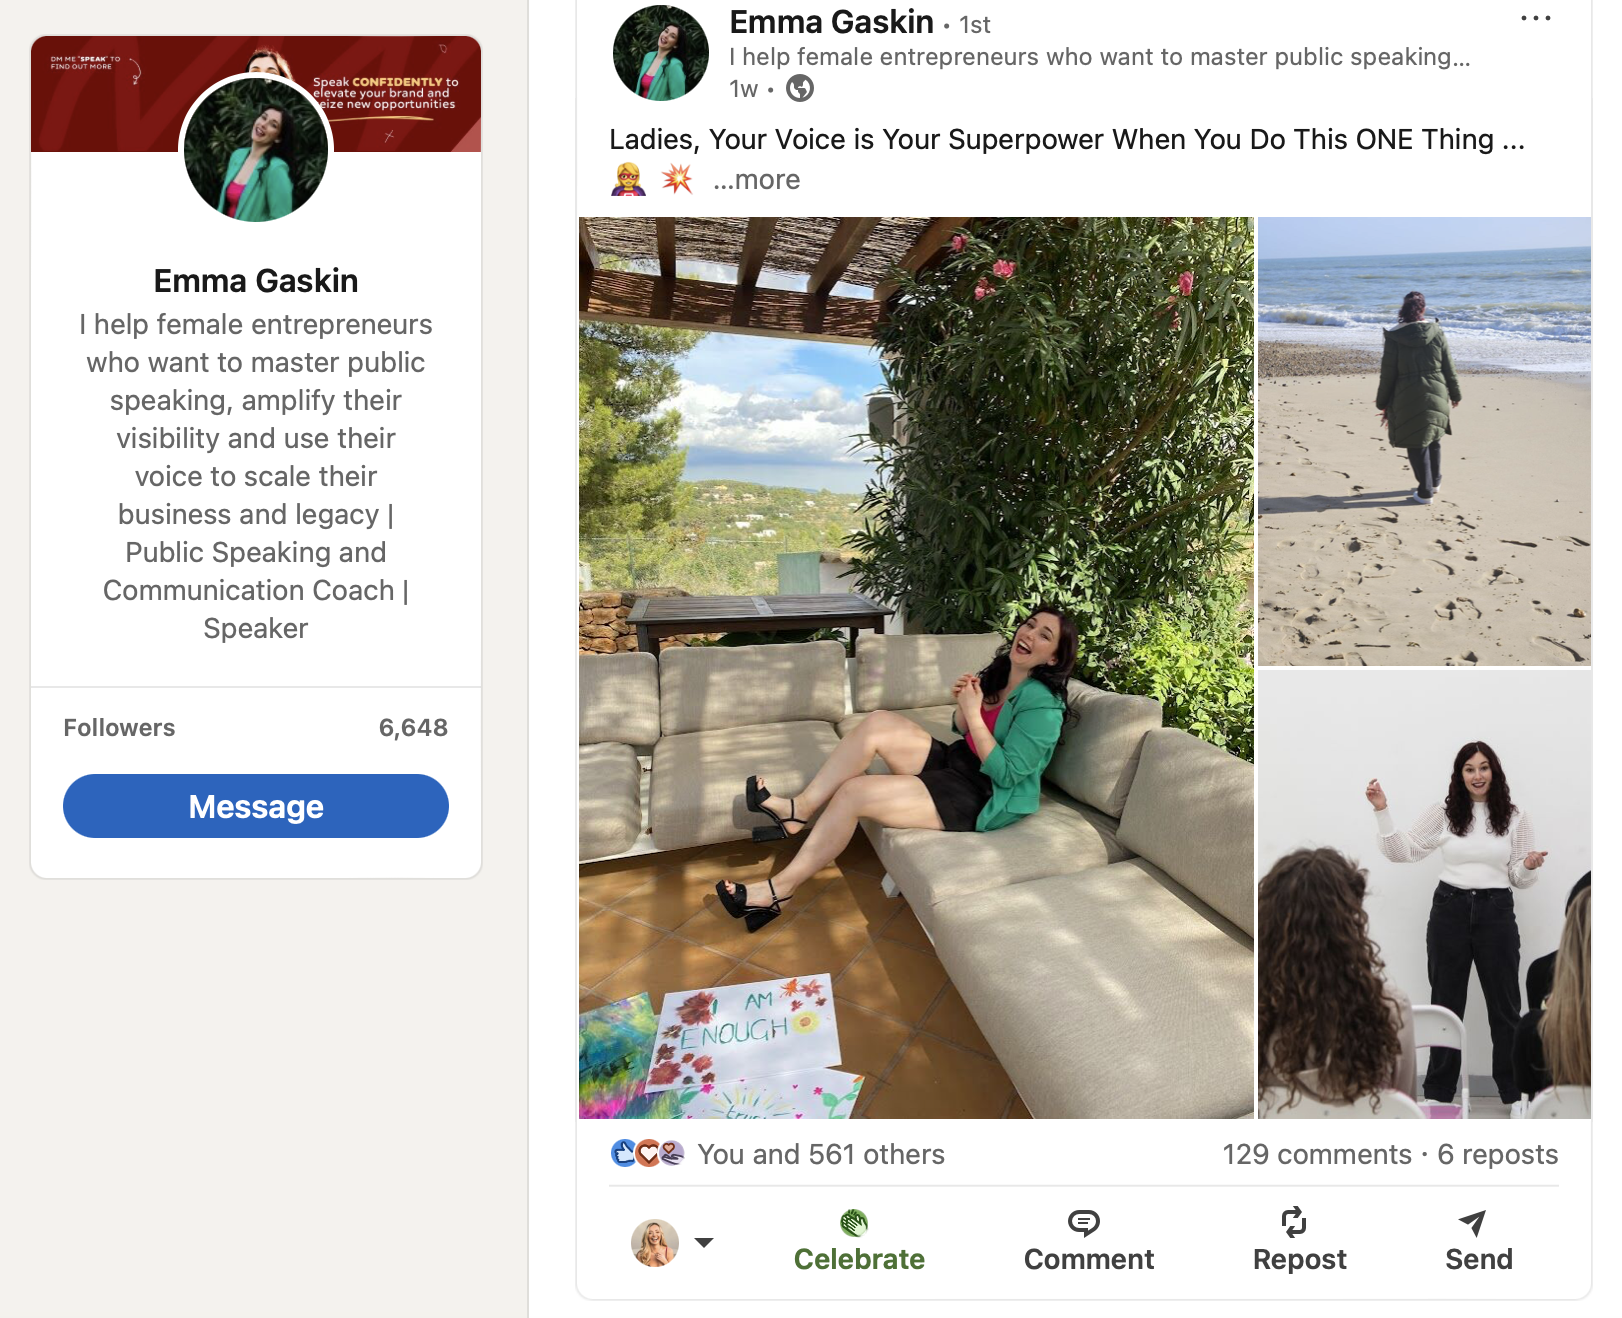Image resolution: width=1622 pixels, height=1318 pixels.
Task: Click the Comment speech bubble icon
Action: click(x=1083, y=1222)
